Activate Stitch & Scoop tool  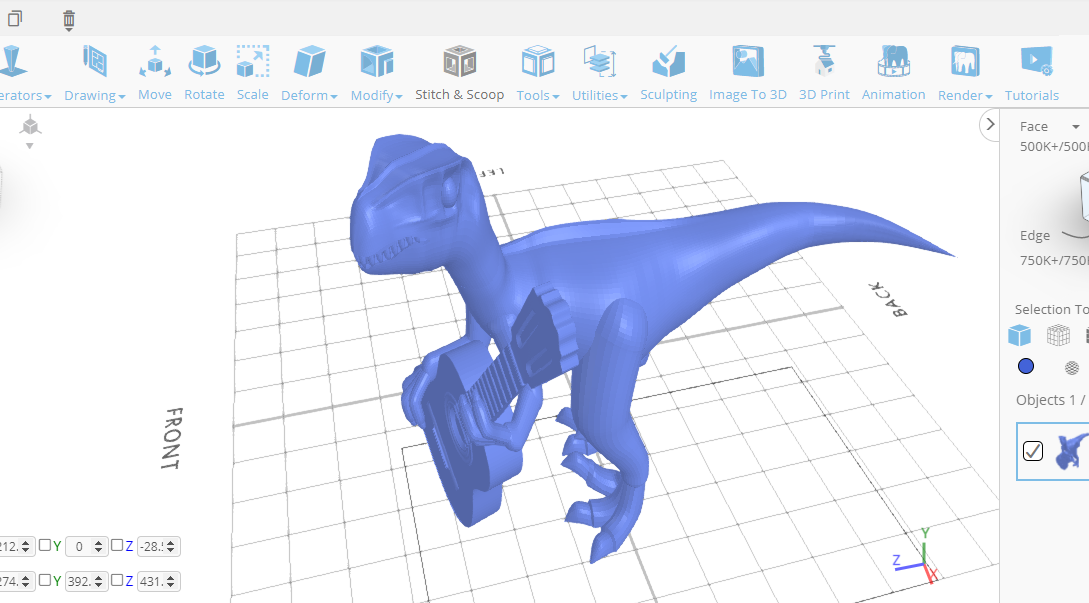(x=459, y=74)
